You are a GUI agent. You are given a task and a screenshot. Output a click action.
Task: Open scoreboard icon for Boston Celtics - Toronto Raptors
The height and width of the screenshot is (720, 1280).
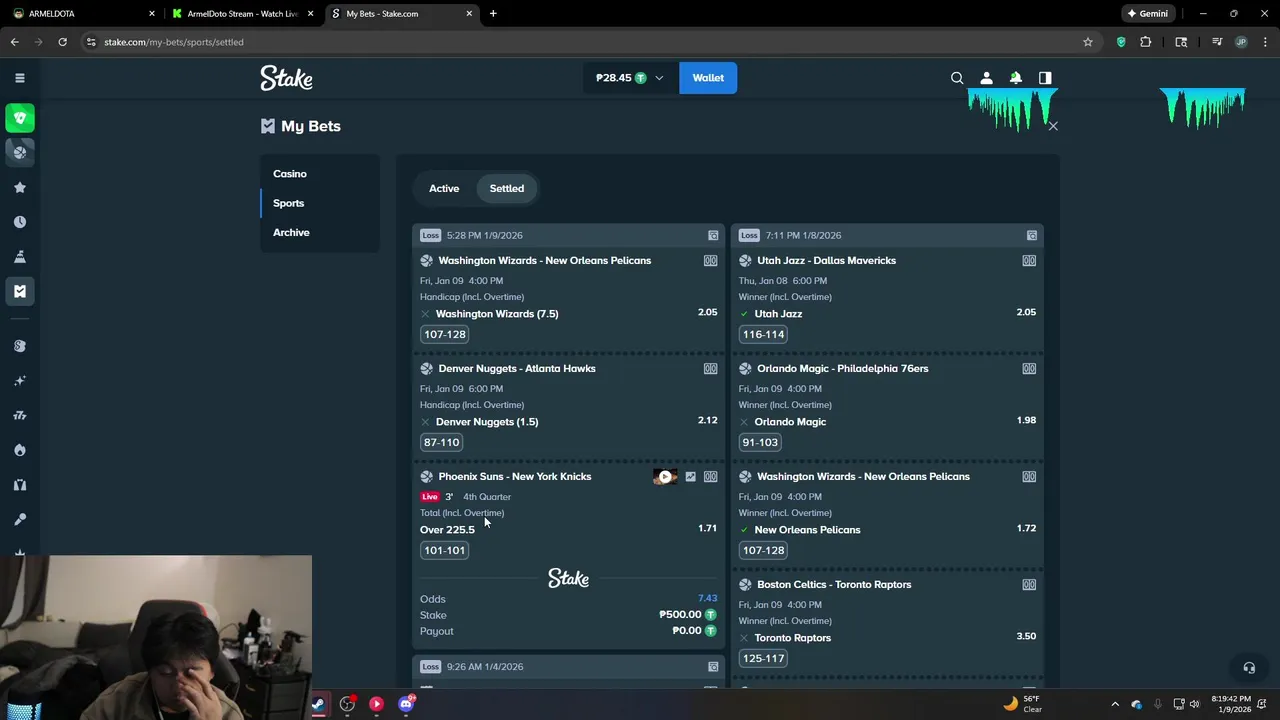tap(1029, 584)
